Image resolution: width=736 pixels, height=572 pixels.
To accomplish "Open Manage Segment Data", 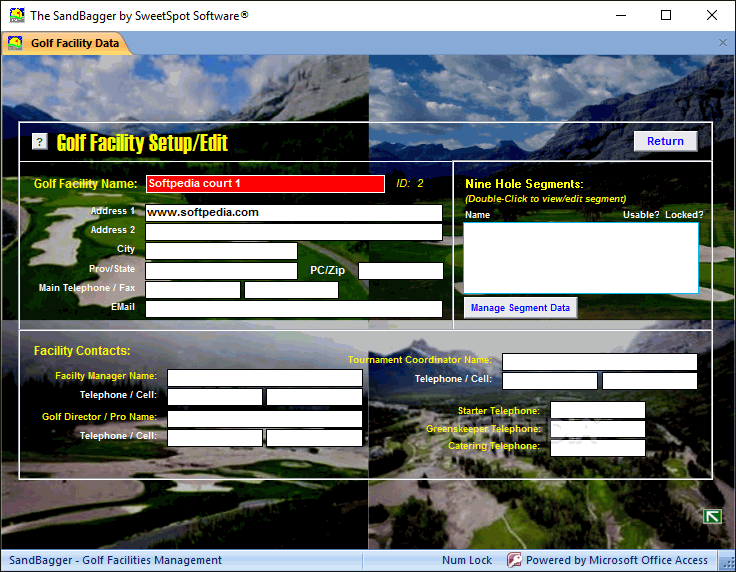I will pyautogui.click(x=520, y=308).
